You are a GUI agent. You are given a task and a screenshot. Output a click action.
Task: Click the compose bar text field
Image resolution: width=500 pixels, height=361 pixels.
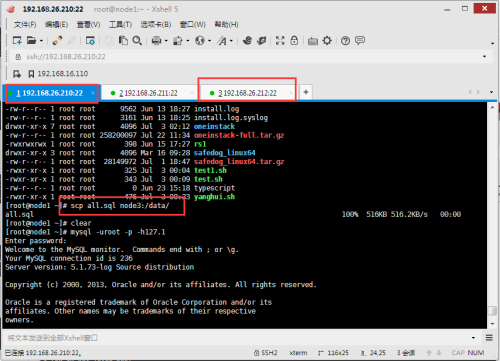point(237,338)
